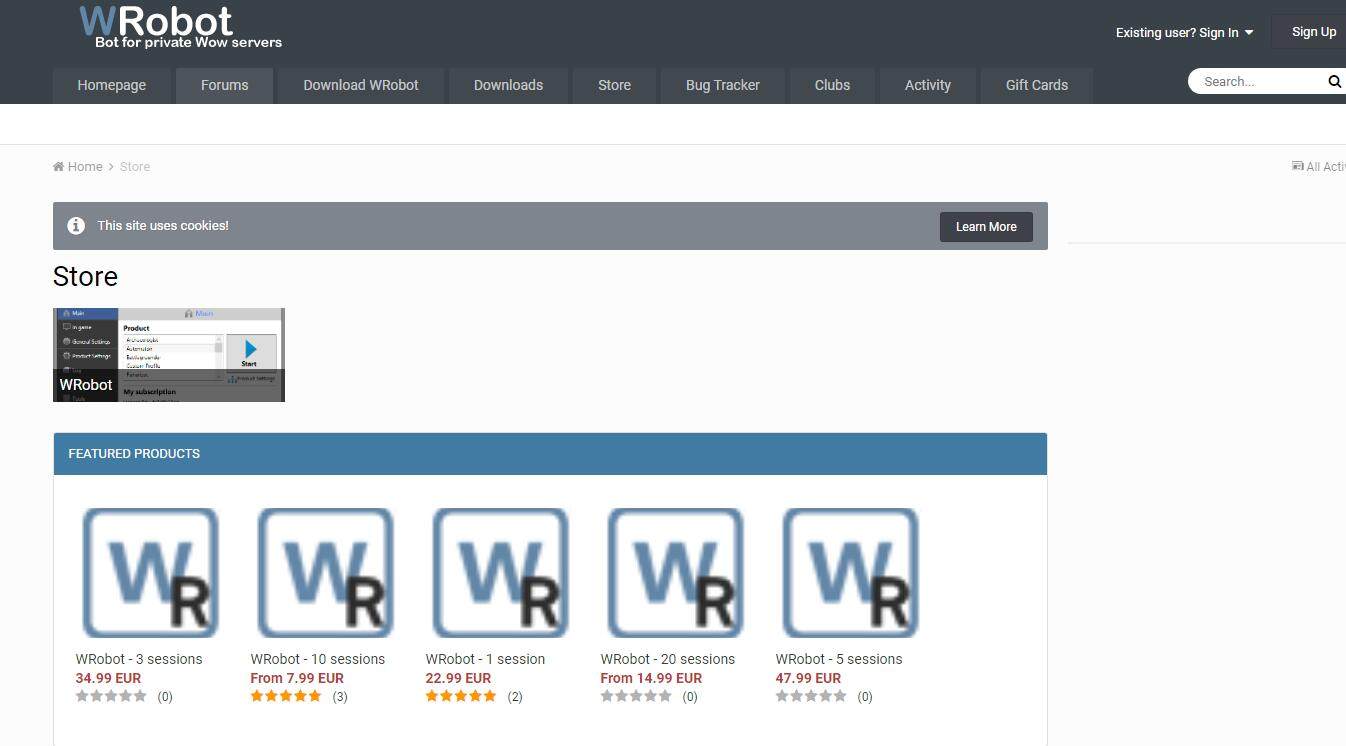Open the WRobot - 5 sessions product image
The height and width of the screenshot is (746, 1346).
[x=850, y=573]
